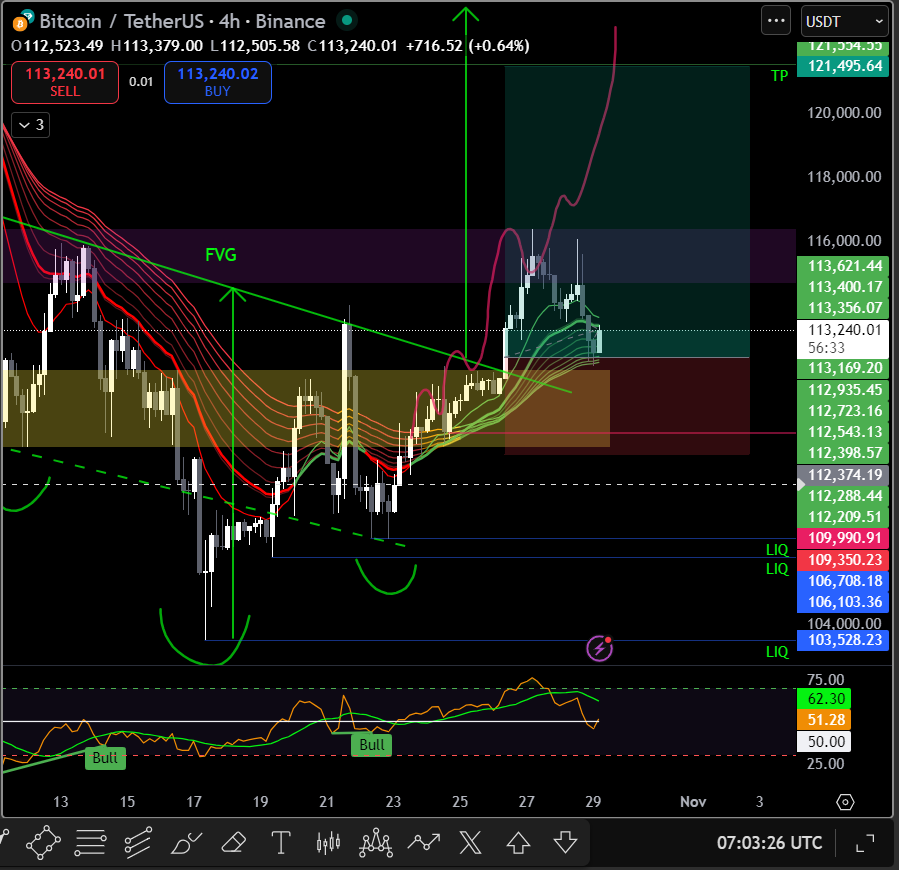Select the Brush drawing tool
Screen dimensions: 899x870
click(x=184, y=842)
